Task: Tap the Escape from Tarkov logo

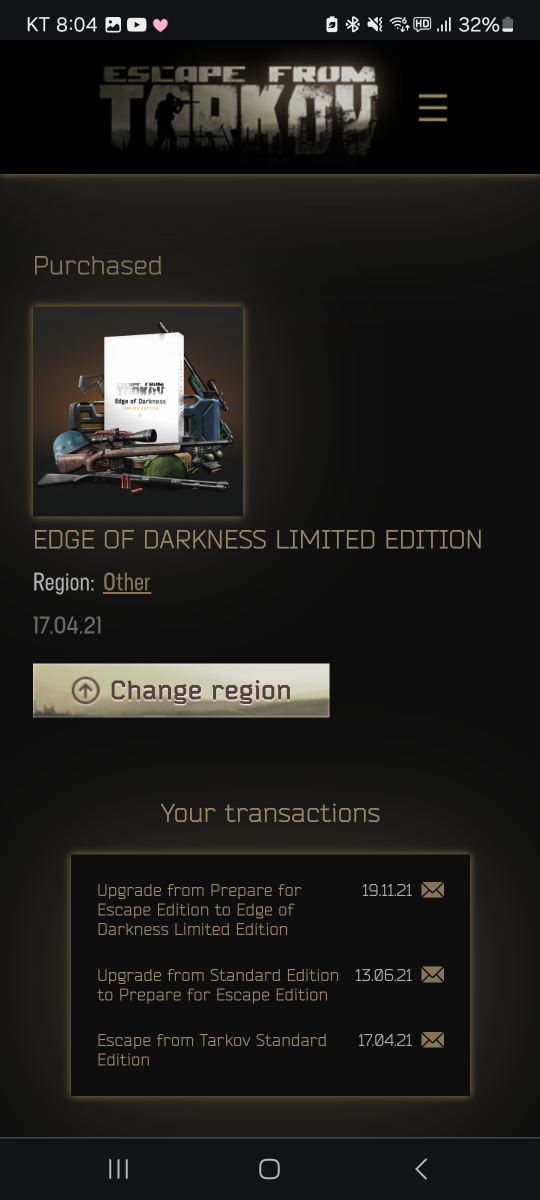Action: tap(239, 108)
